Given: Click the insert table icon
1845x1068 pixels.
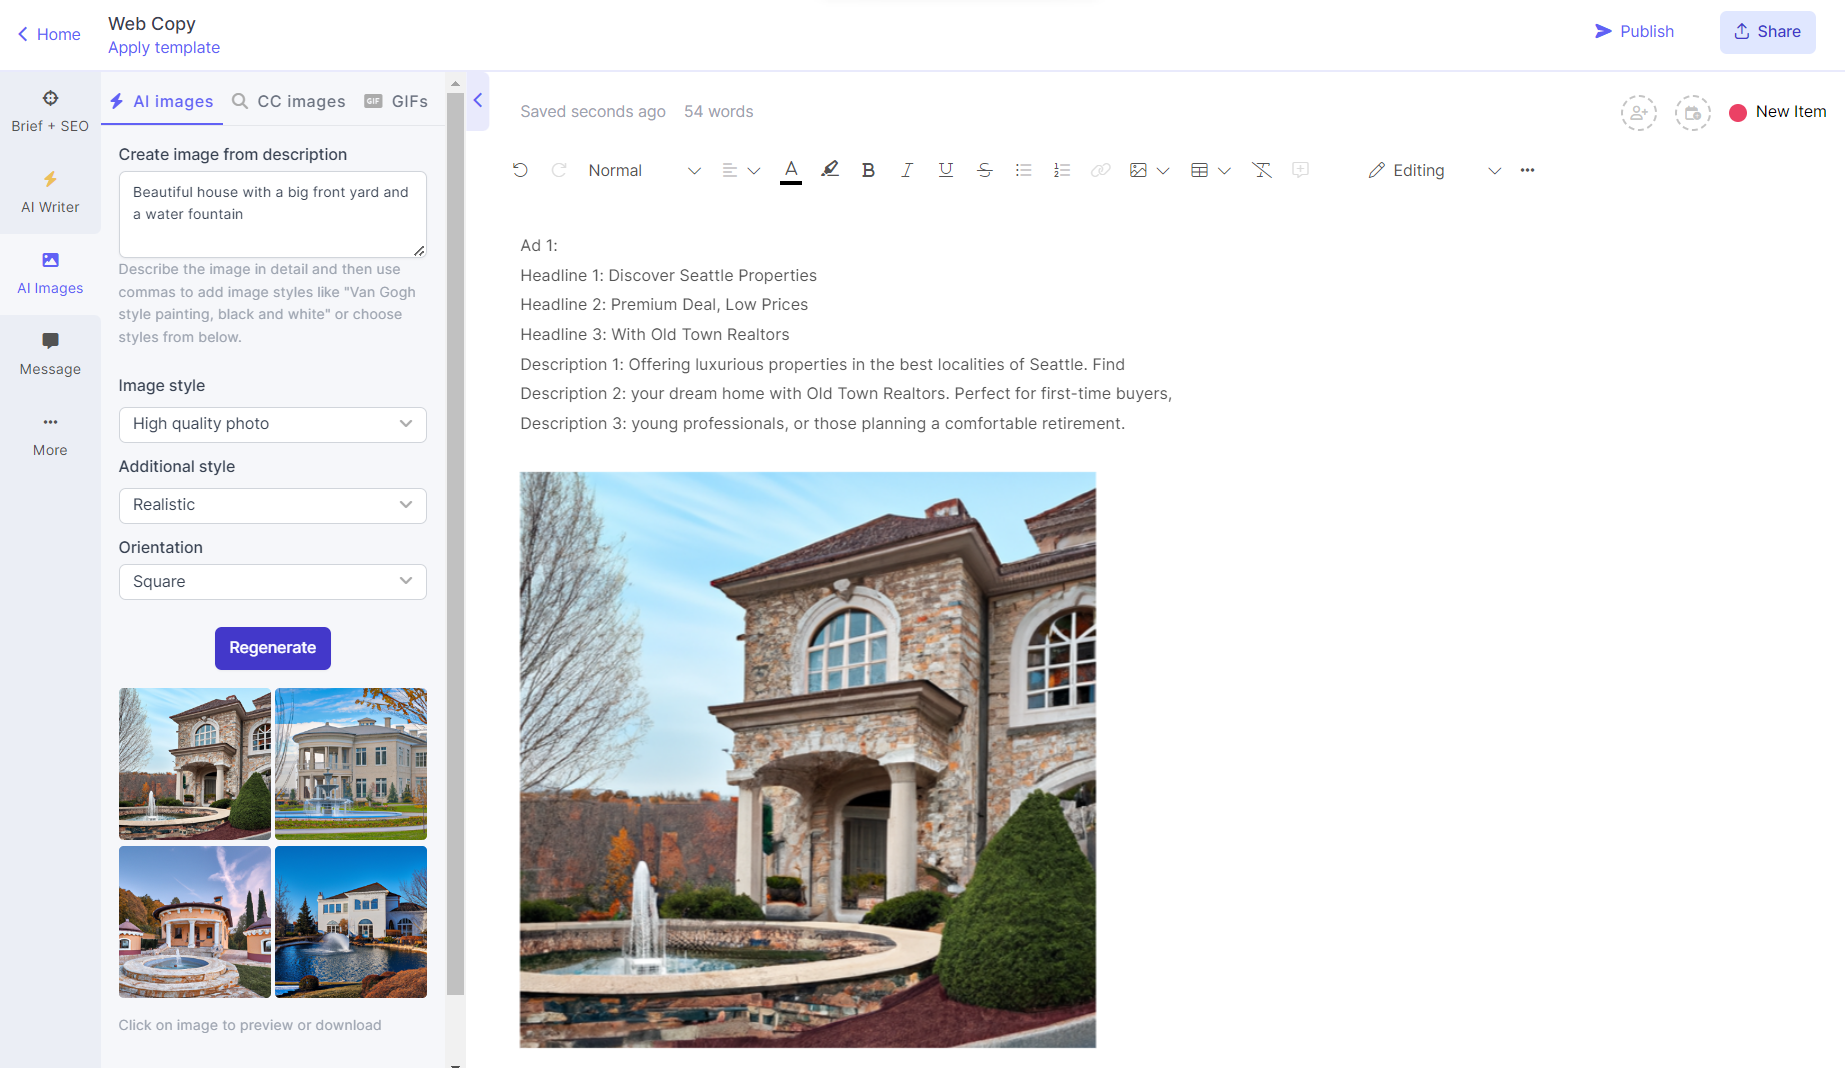Looking at the screenshot, I should point(1200,170).
